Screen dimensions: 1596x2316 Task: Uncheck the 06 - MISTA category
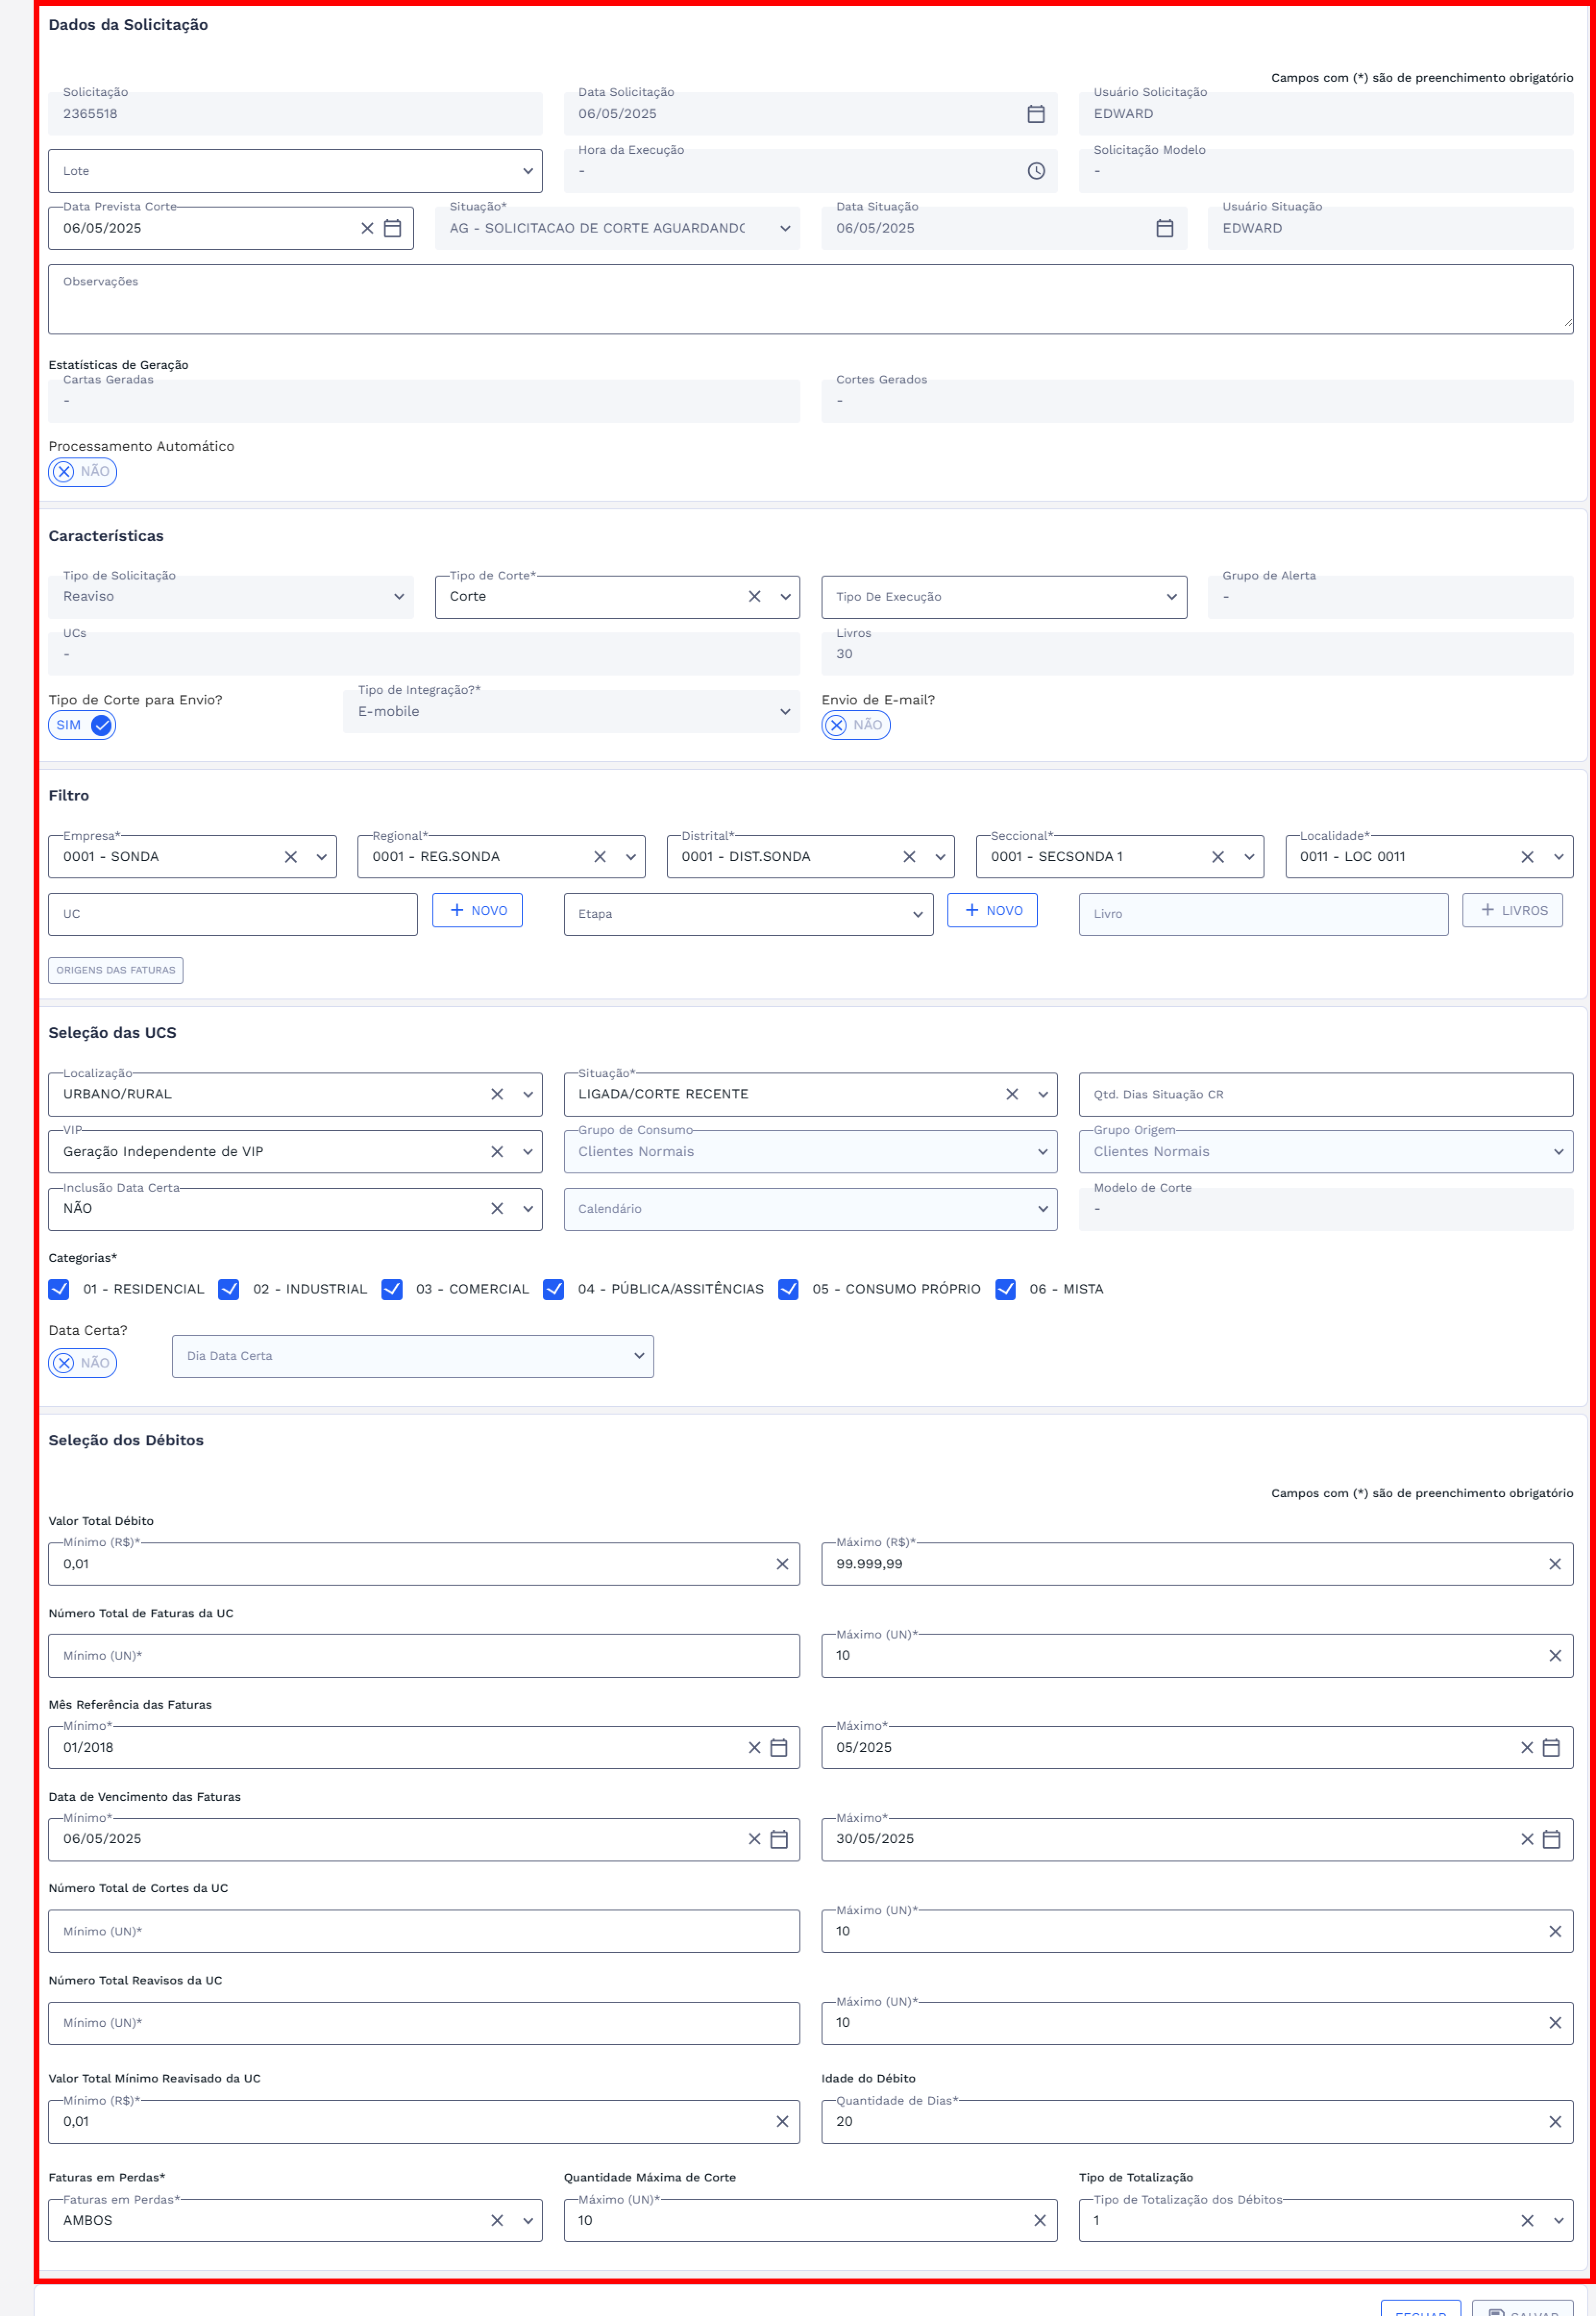click(1005, 1289)
